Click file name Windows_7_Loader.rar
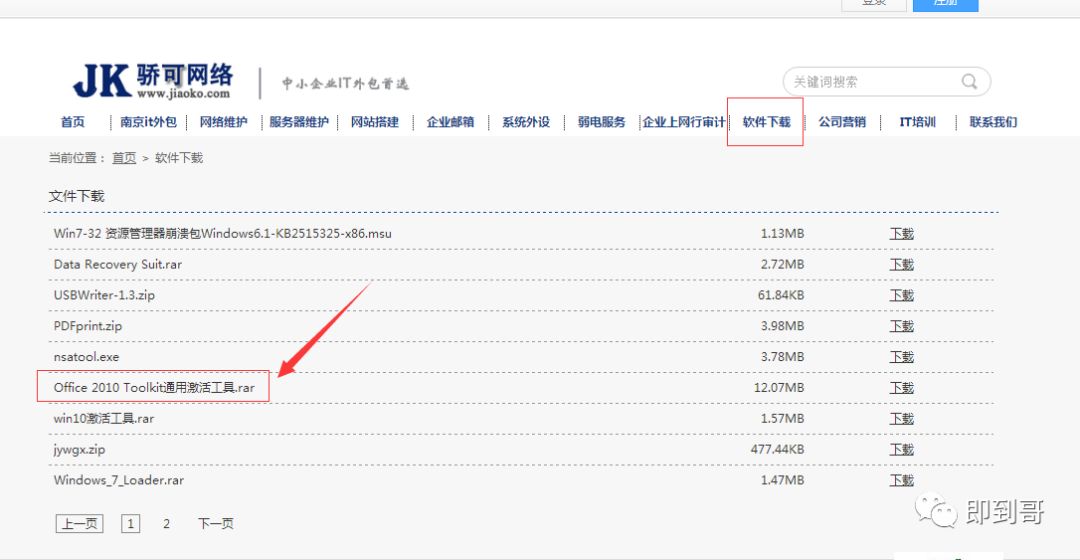 pos(118,480)
